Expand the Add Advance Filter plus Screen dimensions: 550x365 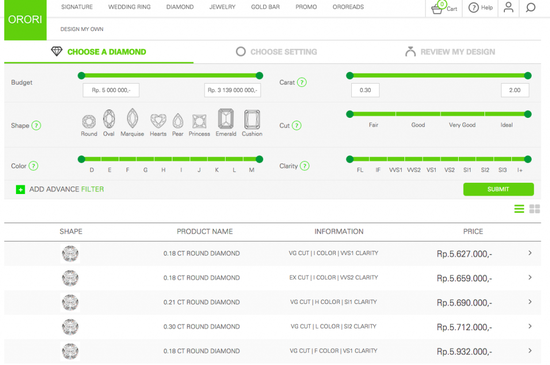[20, 190]
